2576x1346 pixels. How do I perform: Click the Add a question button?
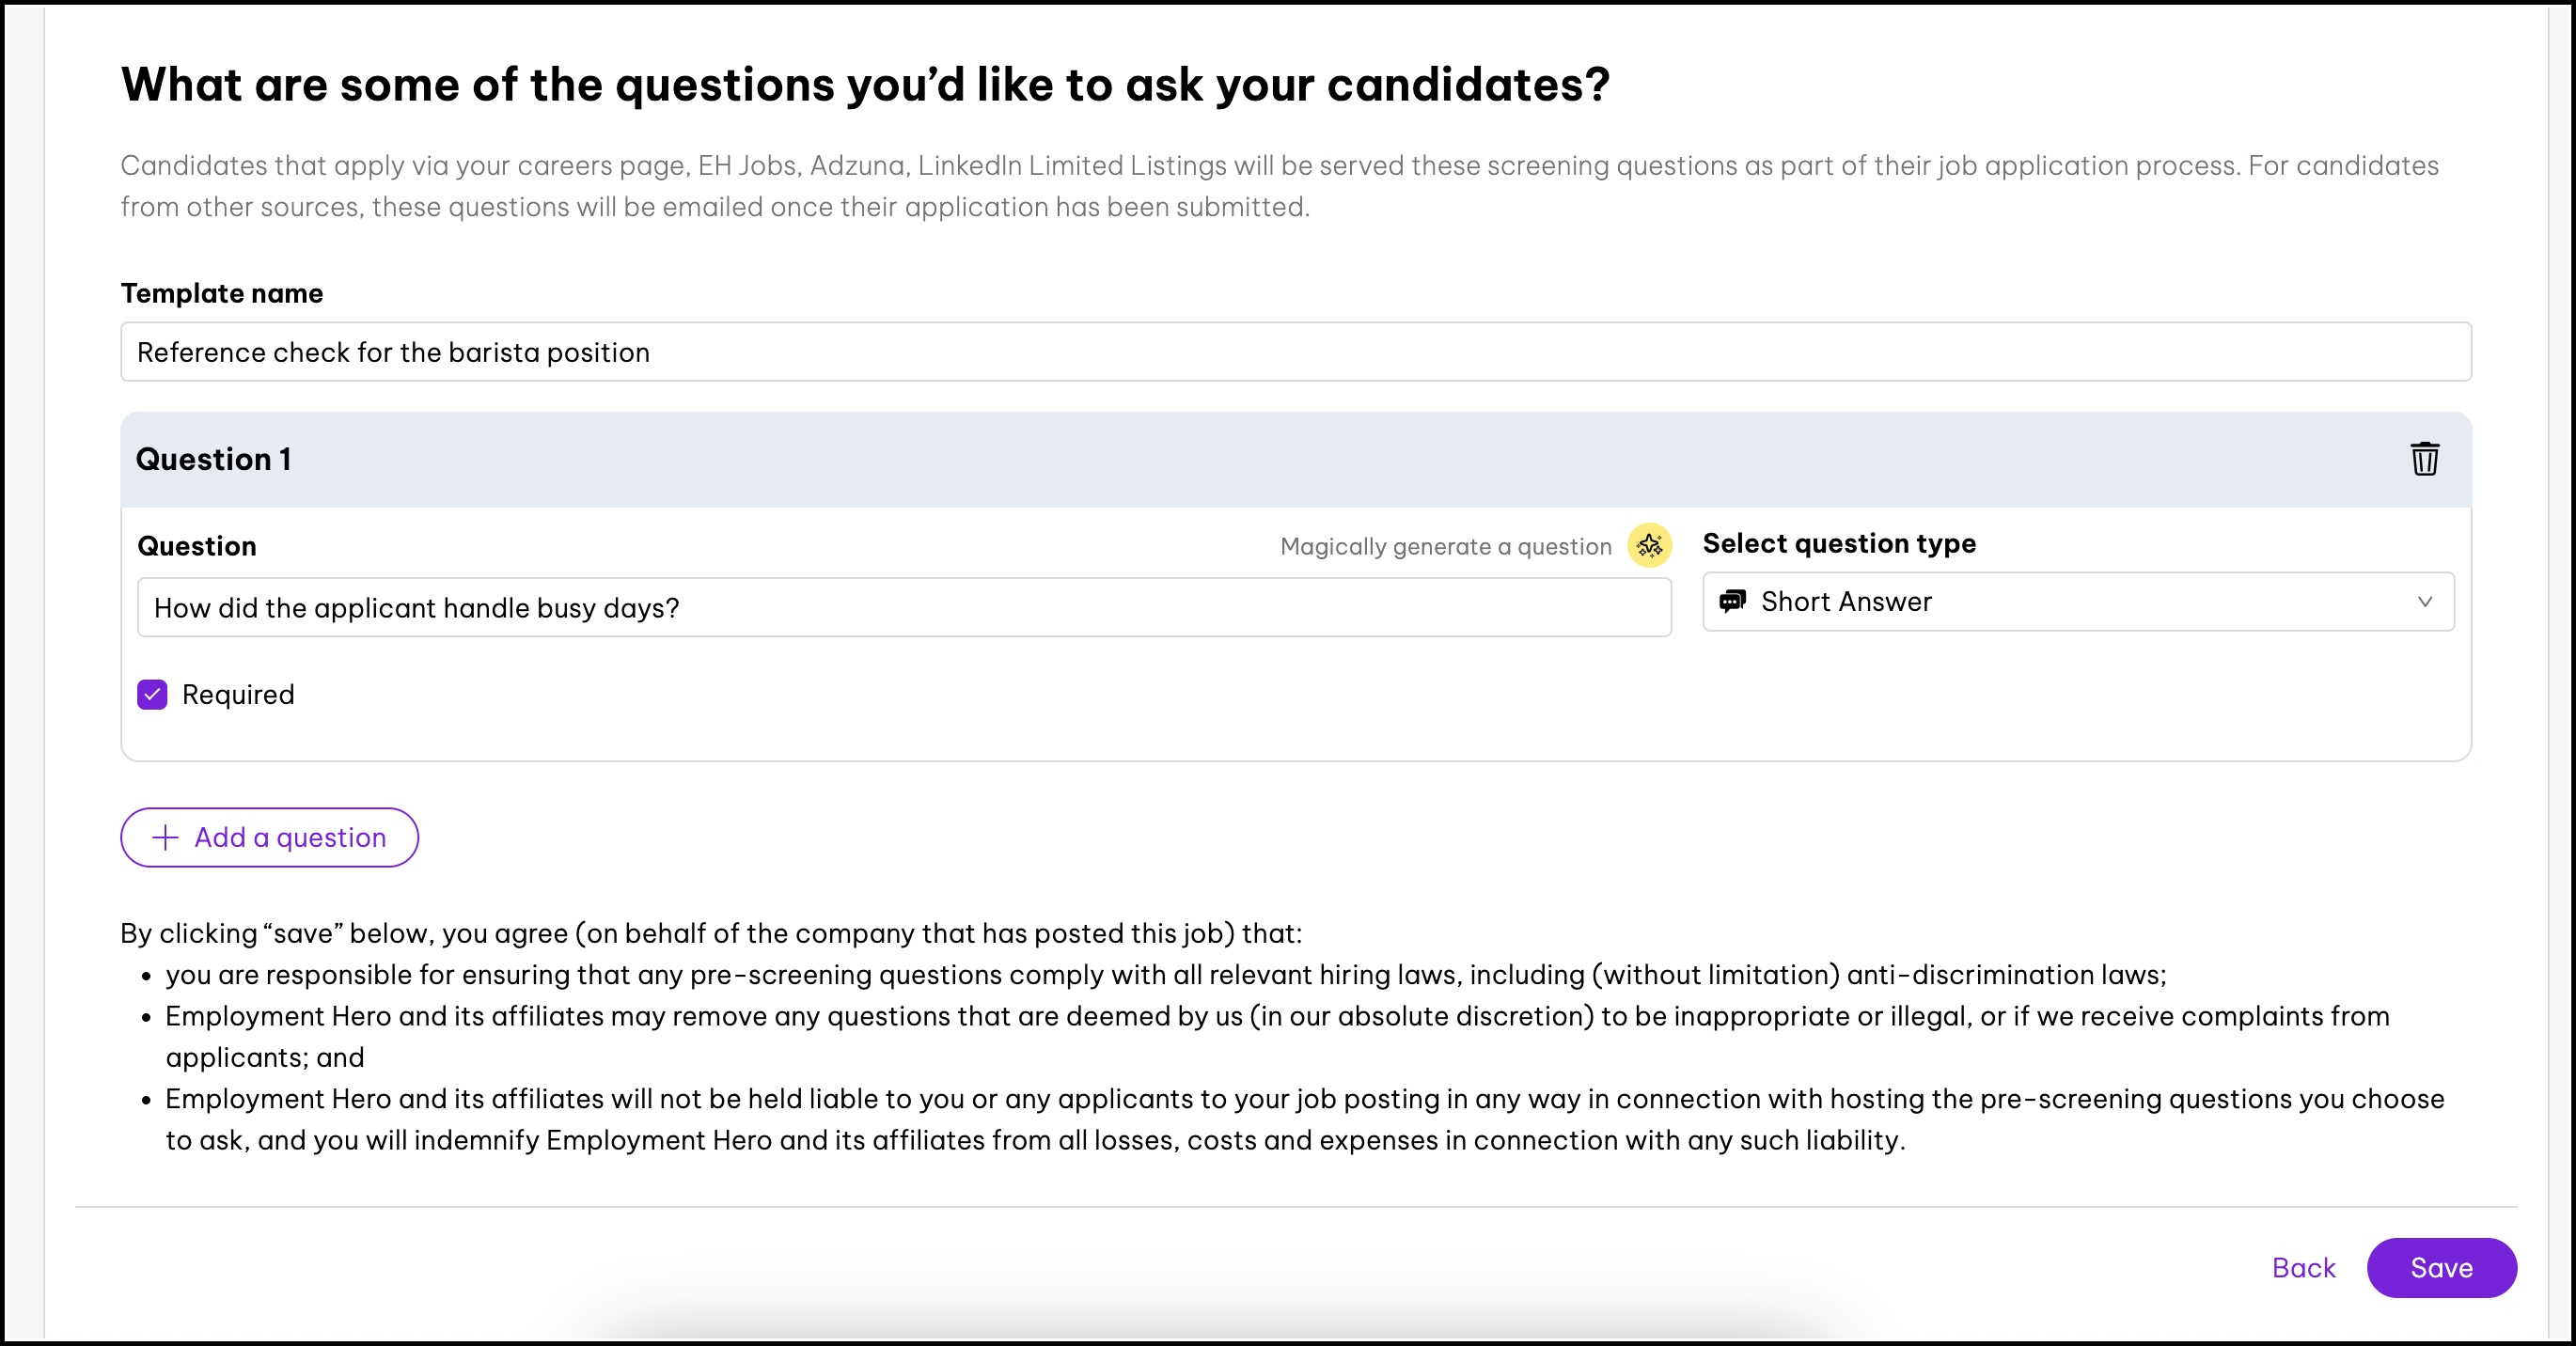[269, 837]
